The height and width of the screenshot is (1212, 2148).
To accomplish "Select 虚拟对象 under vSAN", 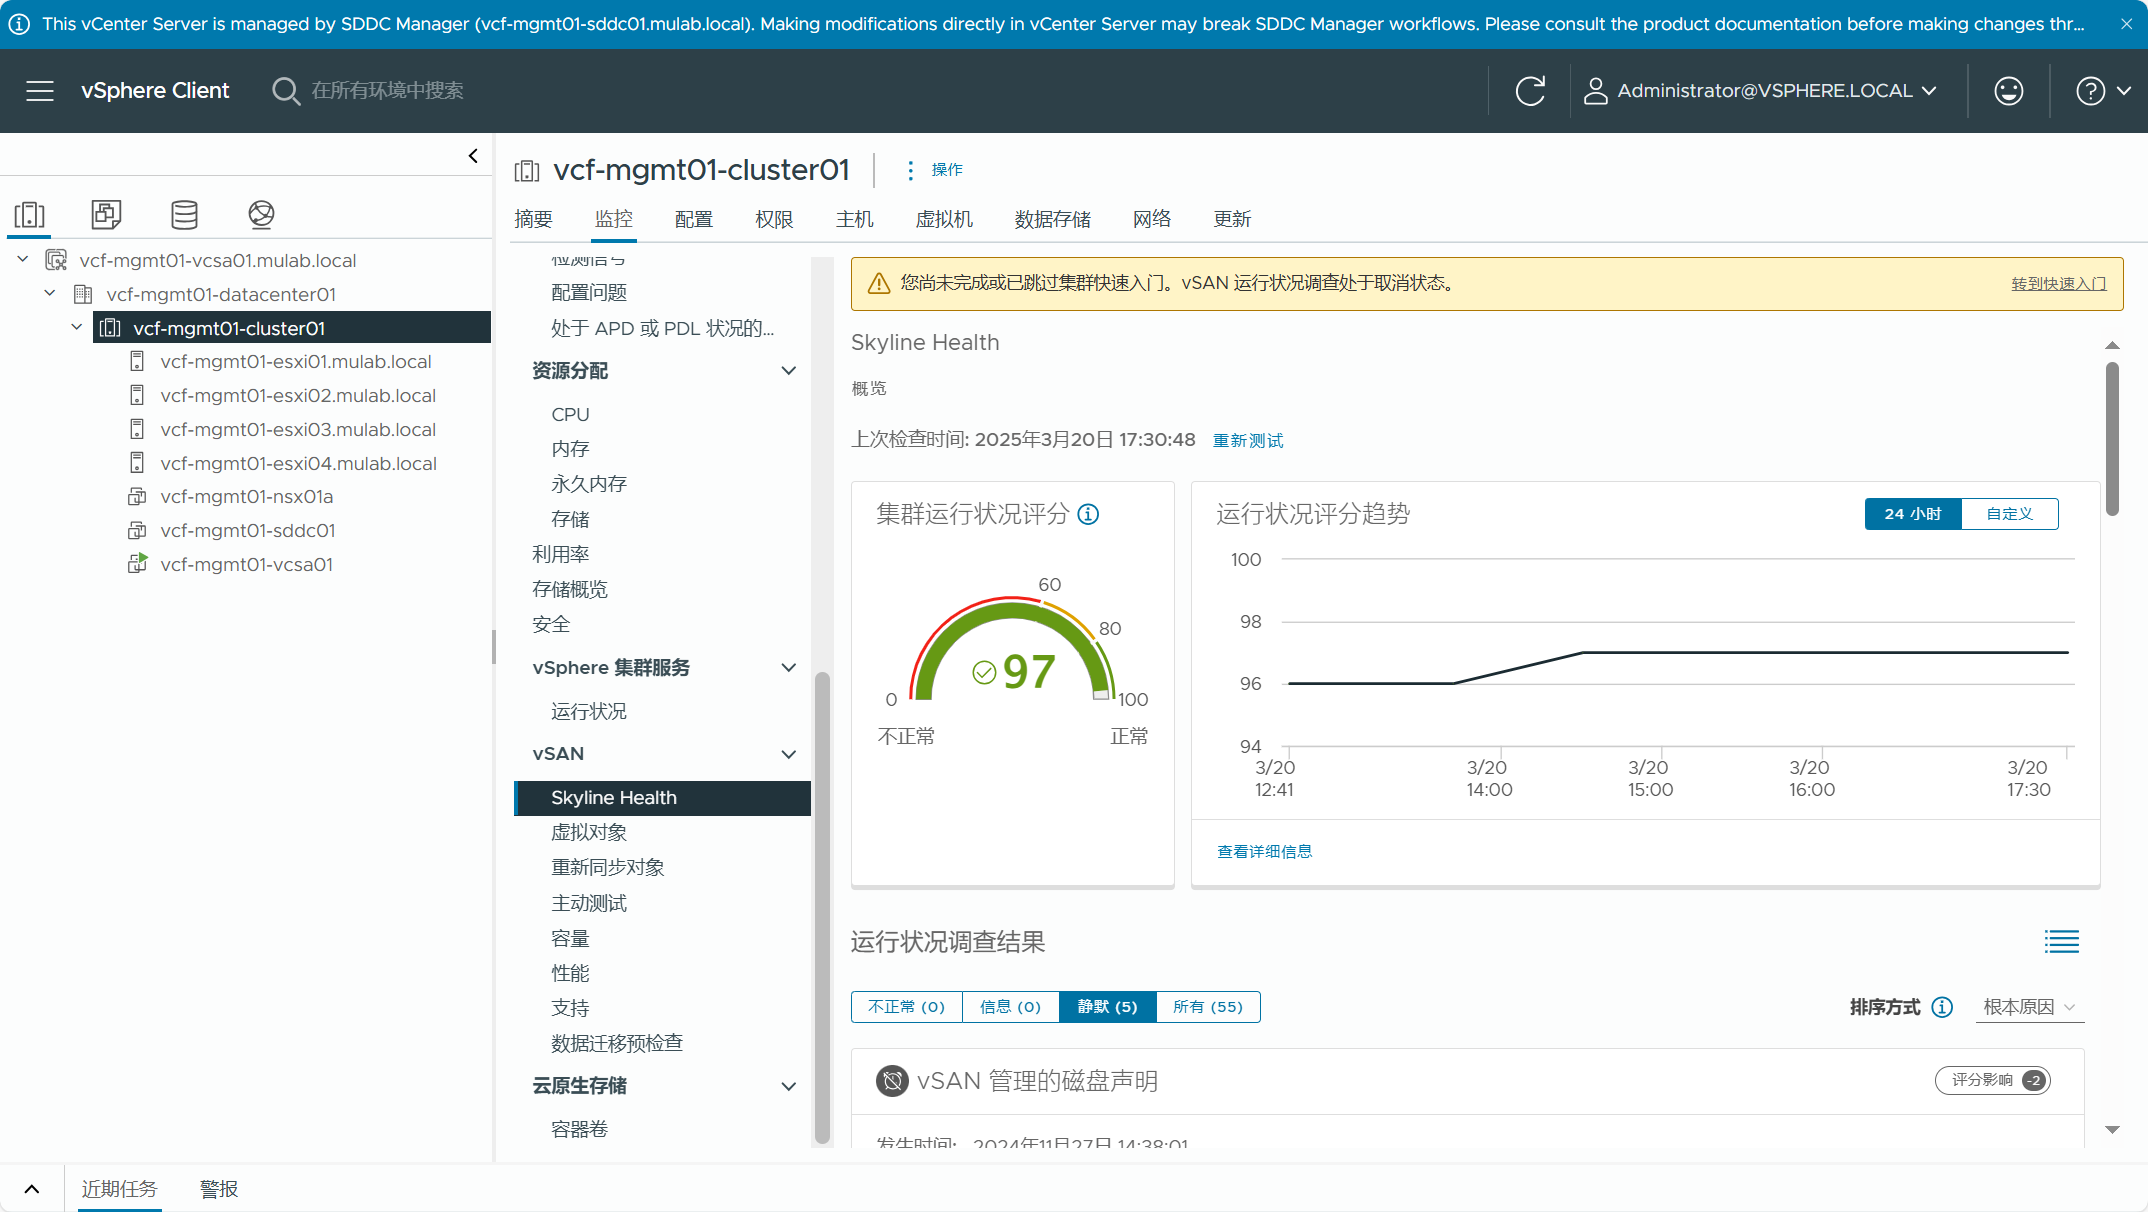I will click(x=589, y=832).
